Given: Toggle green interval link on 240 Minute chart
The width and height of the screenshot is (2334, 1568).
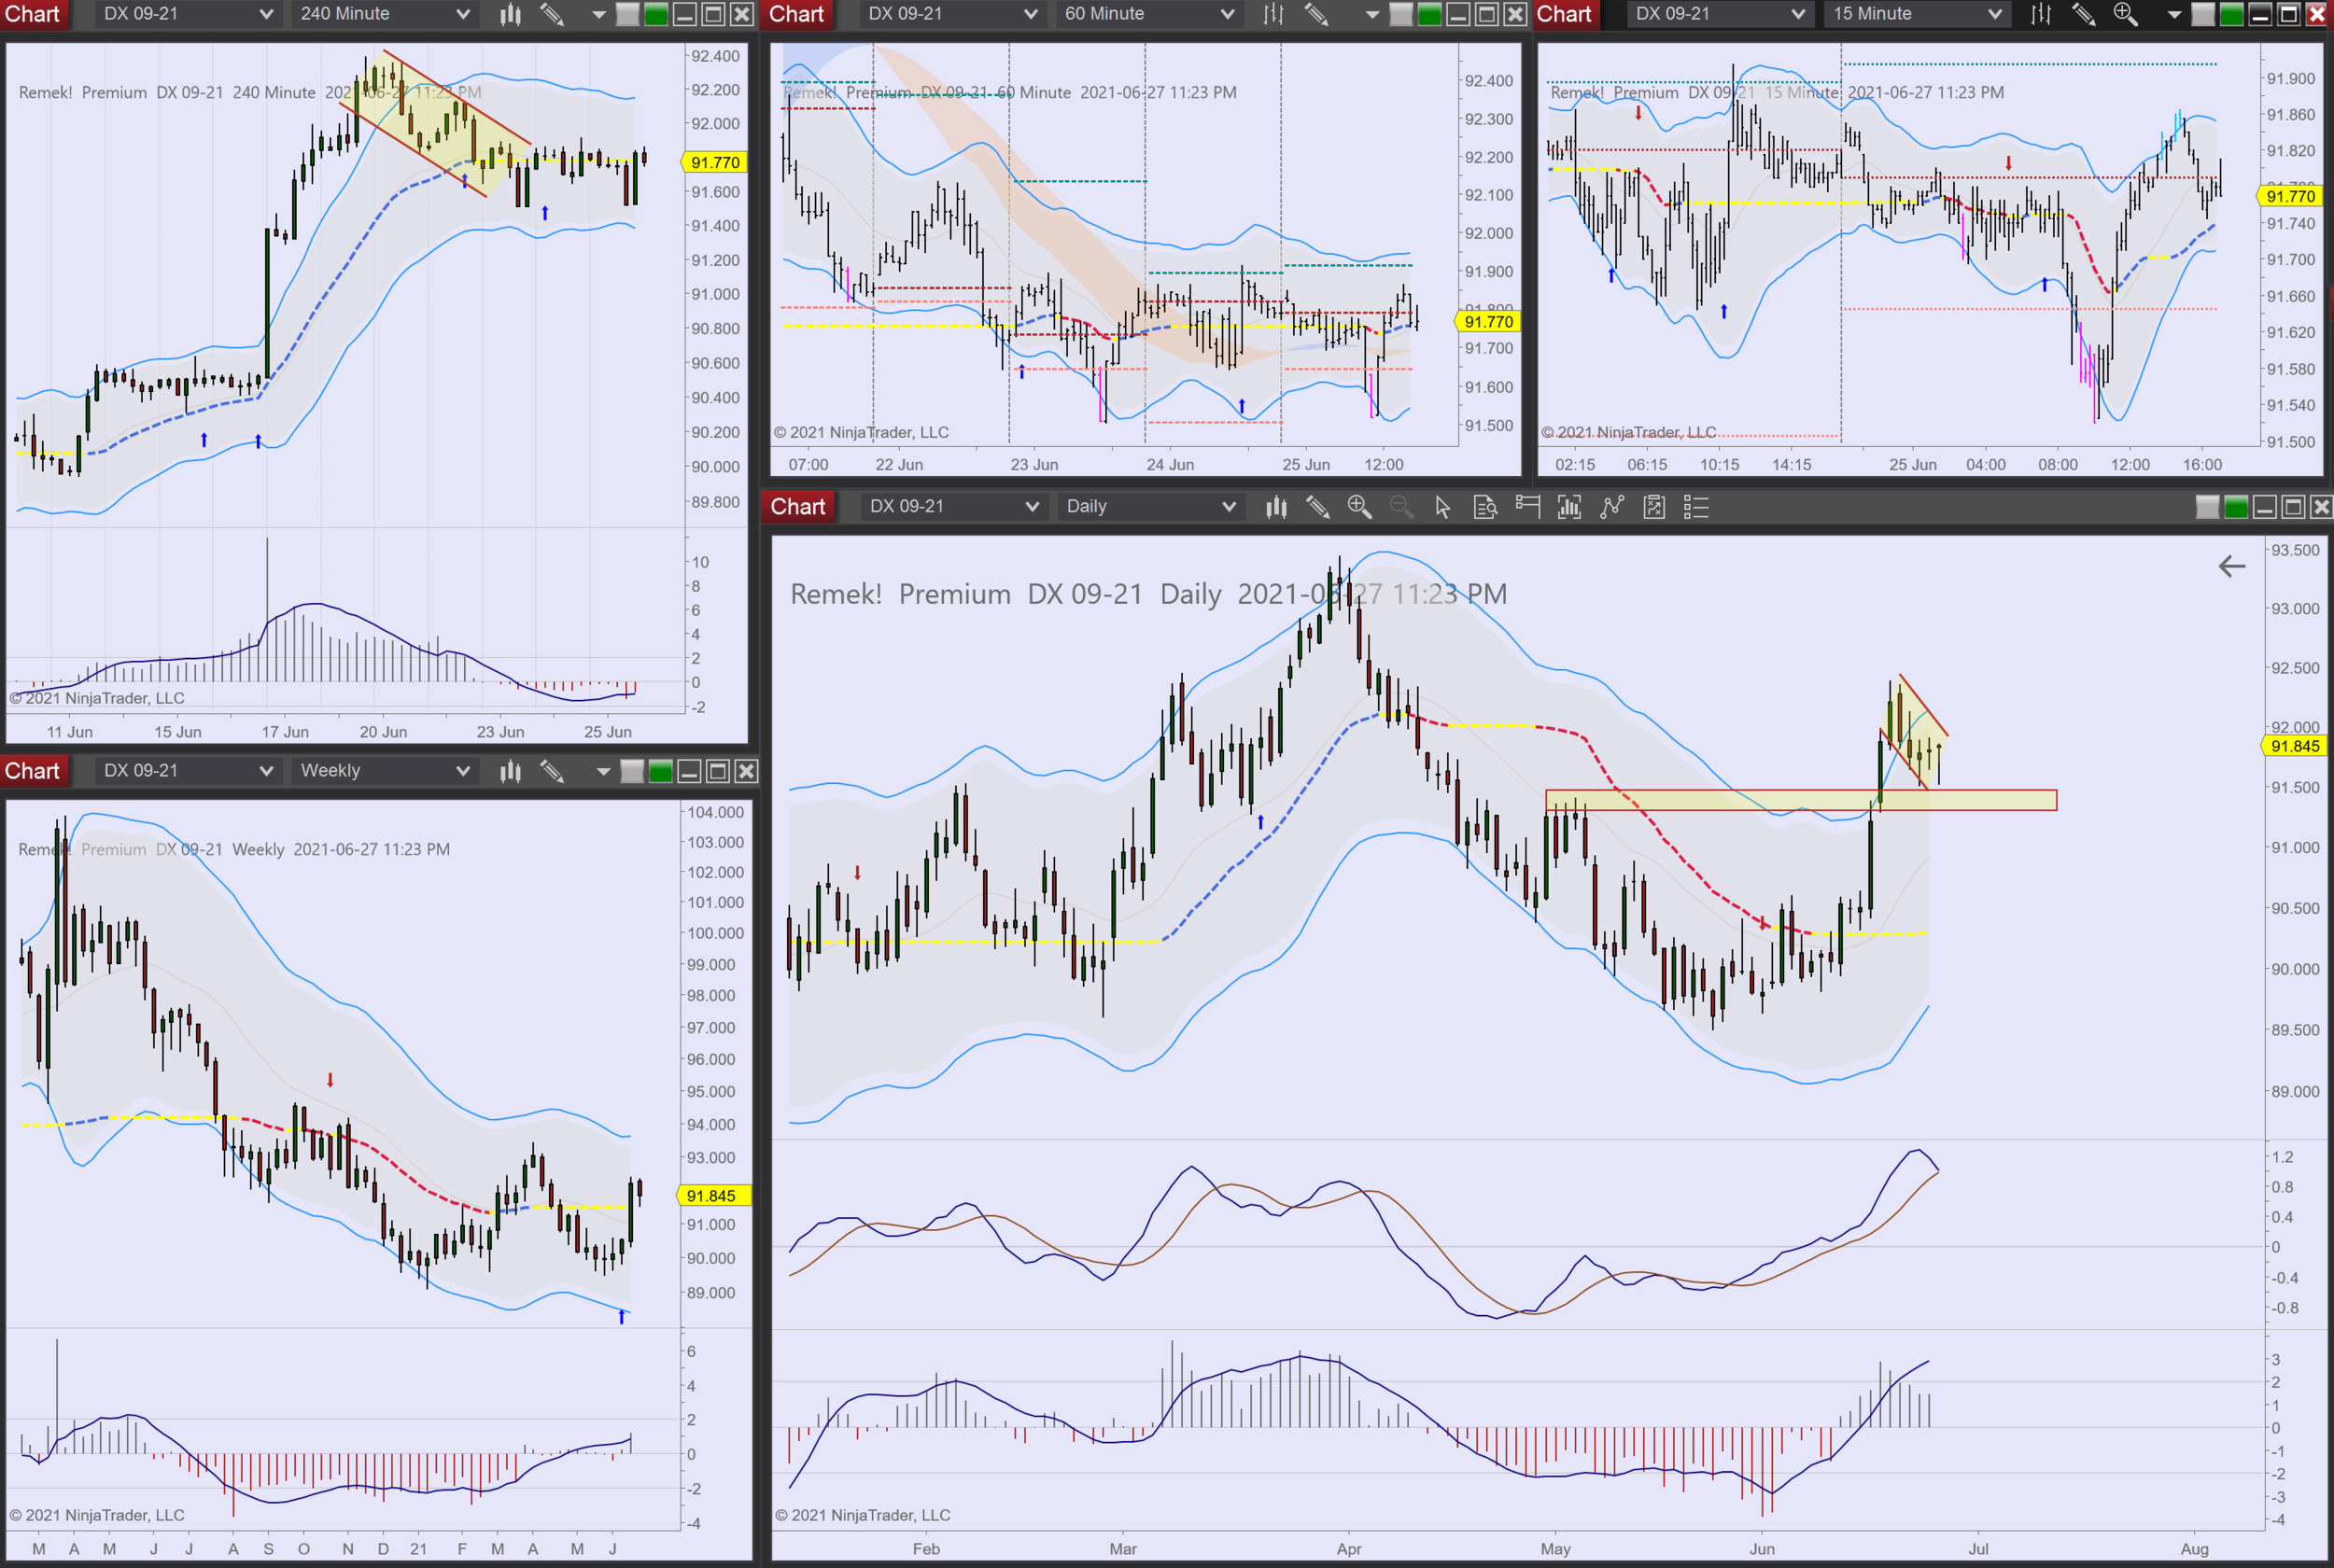Looking at the screenshot, I should click(656, 14).
